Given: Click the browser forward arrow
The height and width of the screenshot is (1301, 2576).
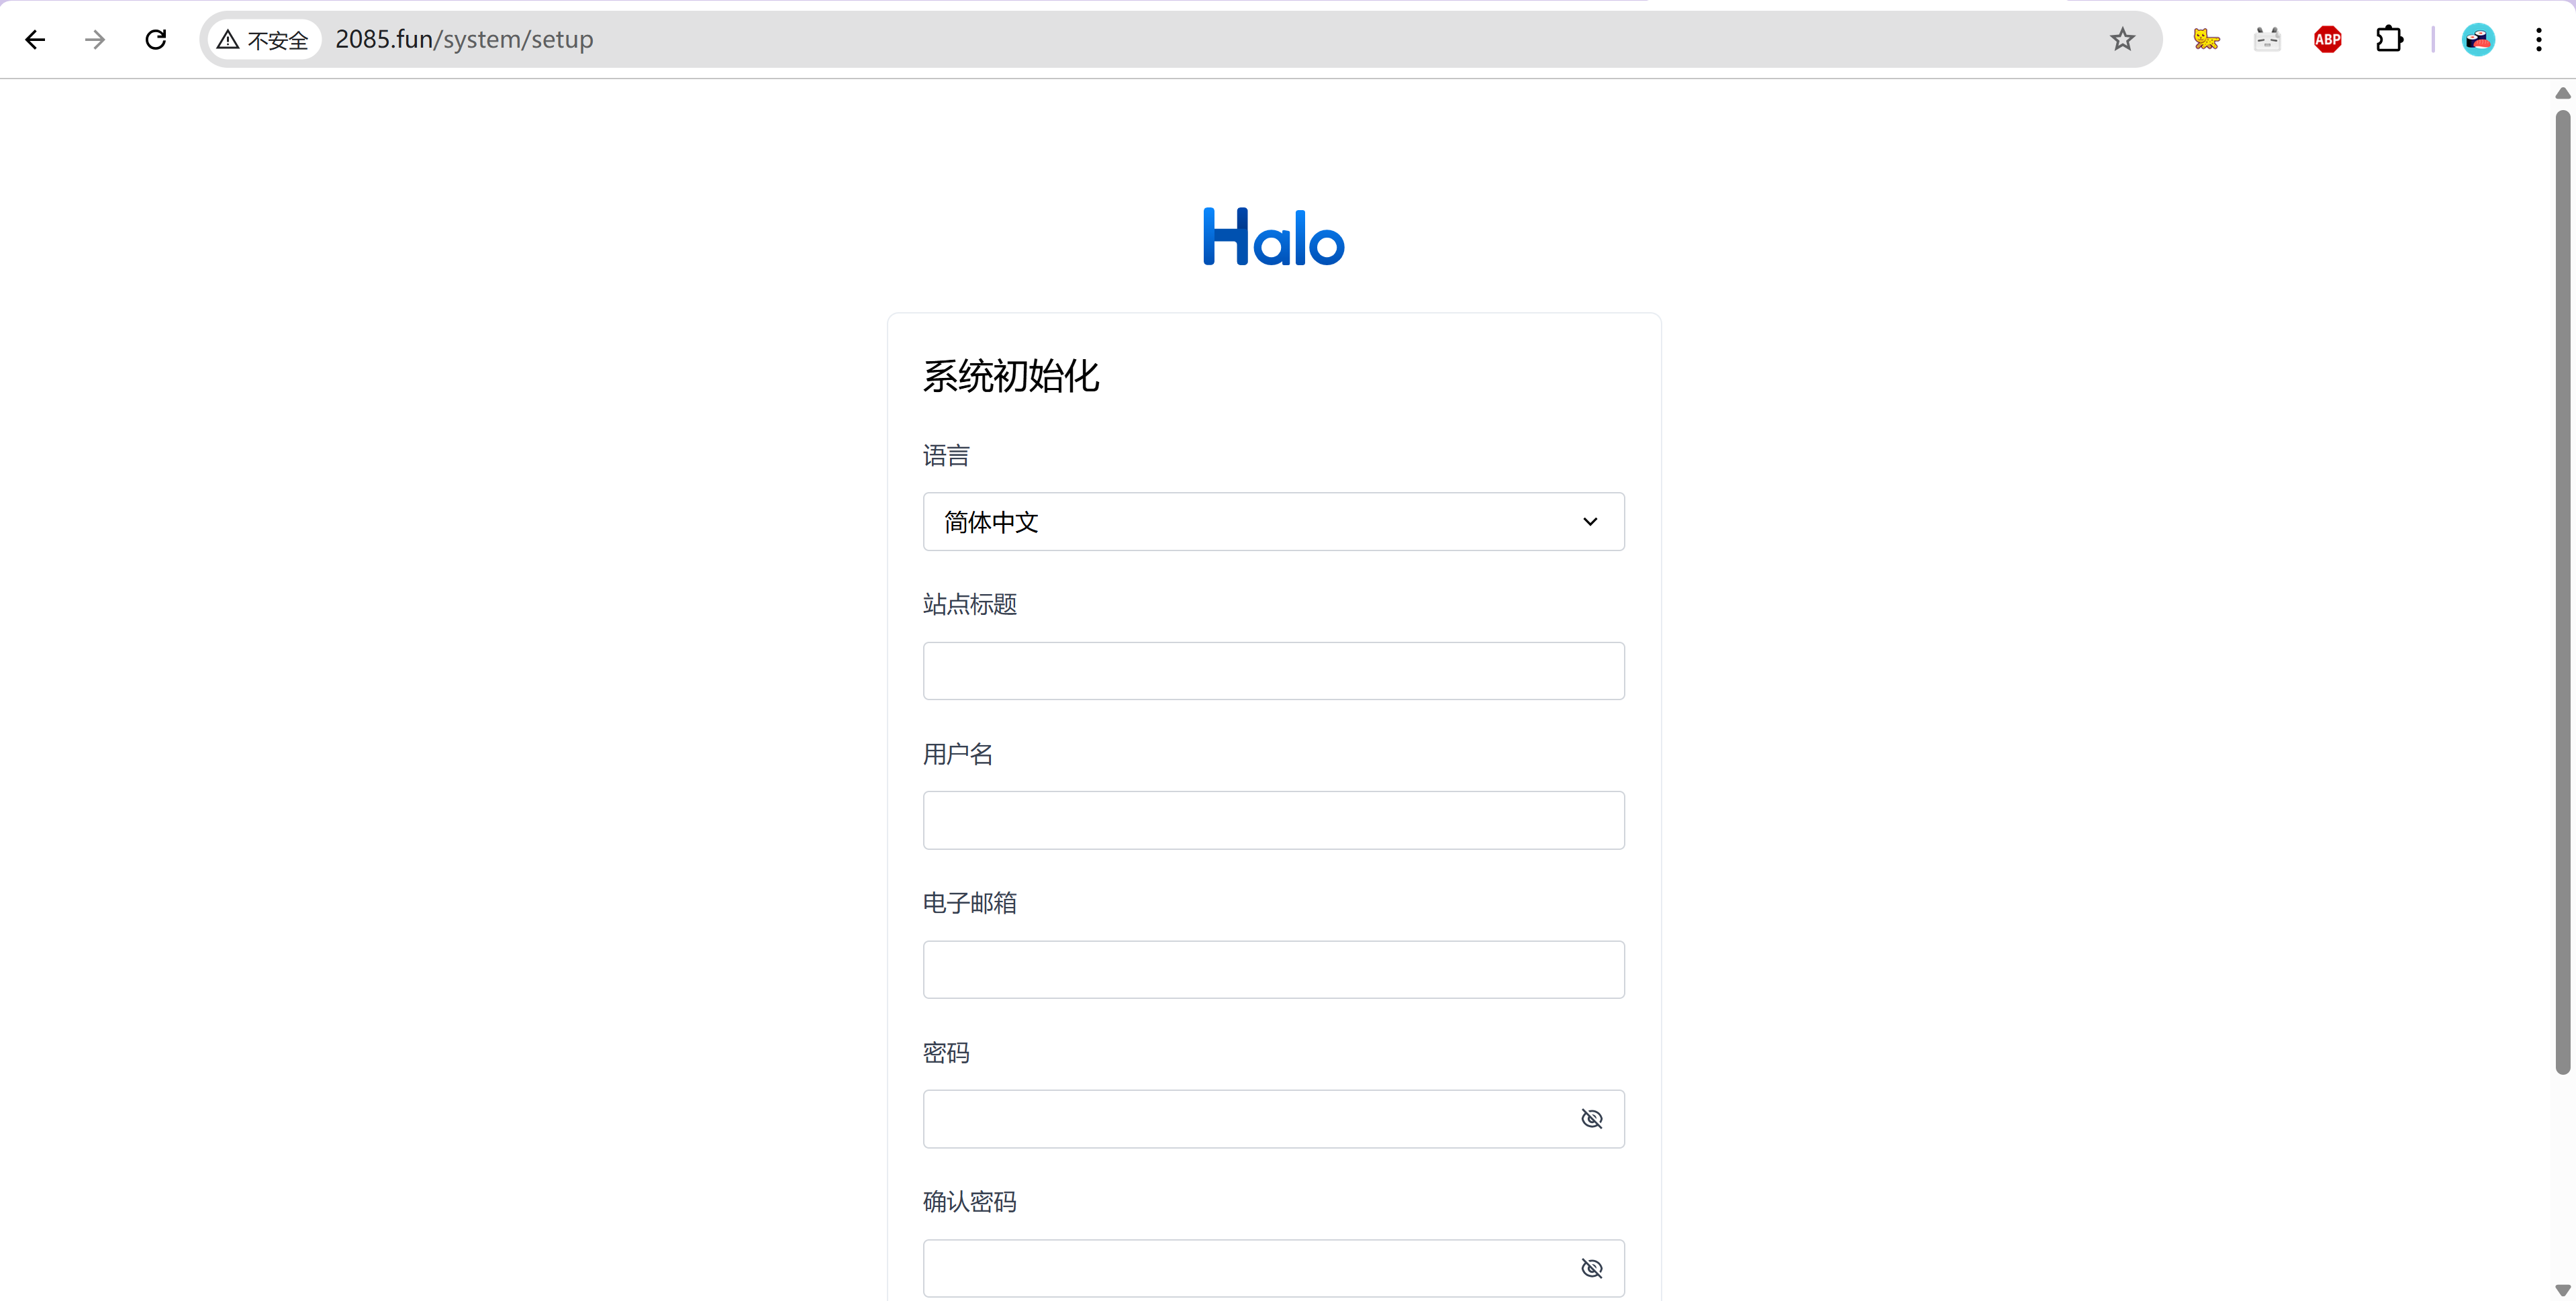Looking at the screenshot, I should (x=95, y=39).
